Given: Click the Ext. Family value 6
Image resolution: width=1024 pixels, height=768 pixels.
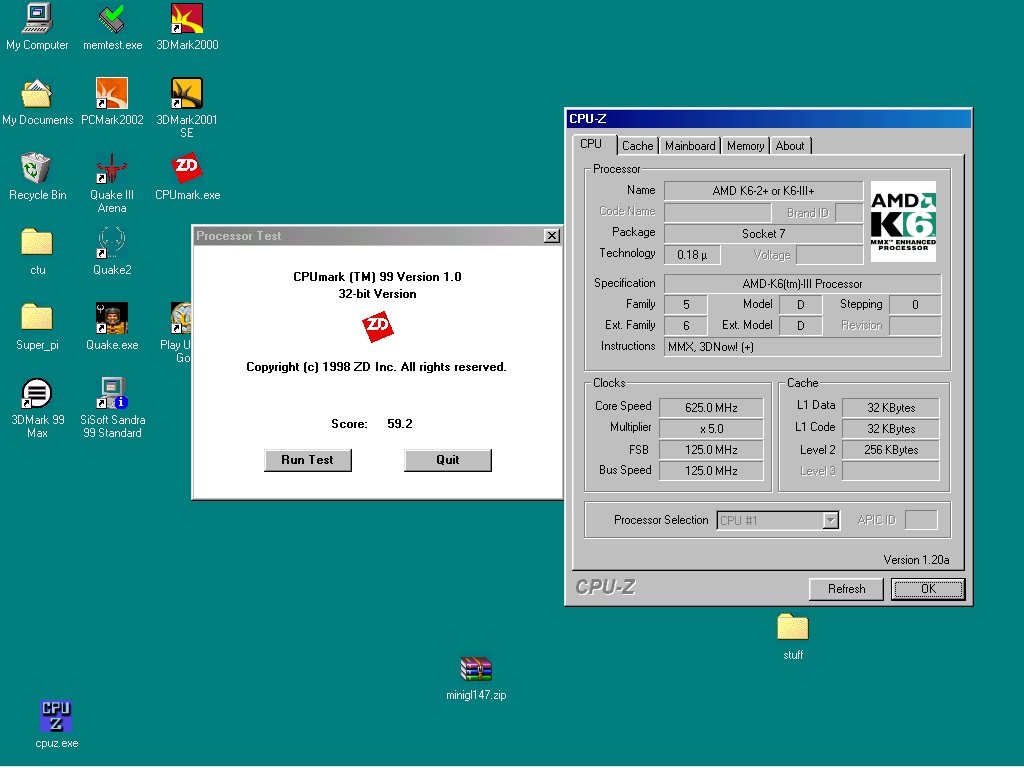Looking at the screenshot, I should point(686,325).
